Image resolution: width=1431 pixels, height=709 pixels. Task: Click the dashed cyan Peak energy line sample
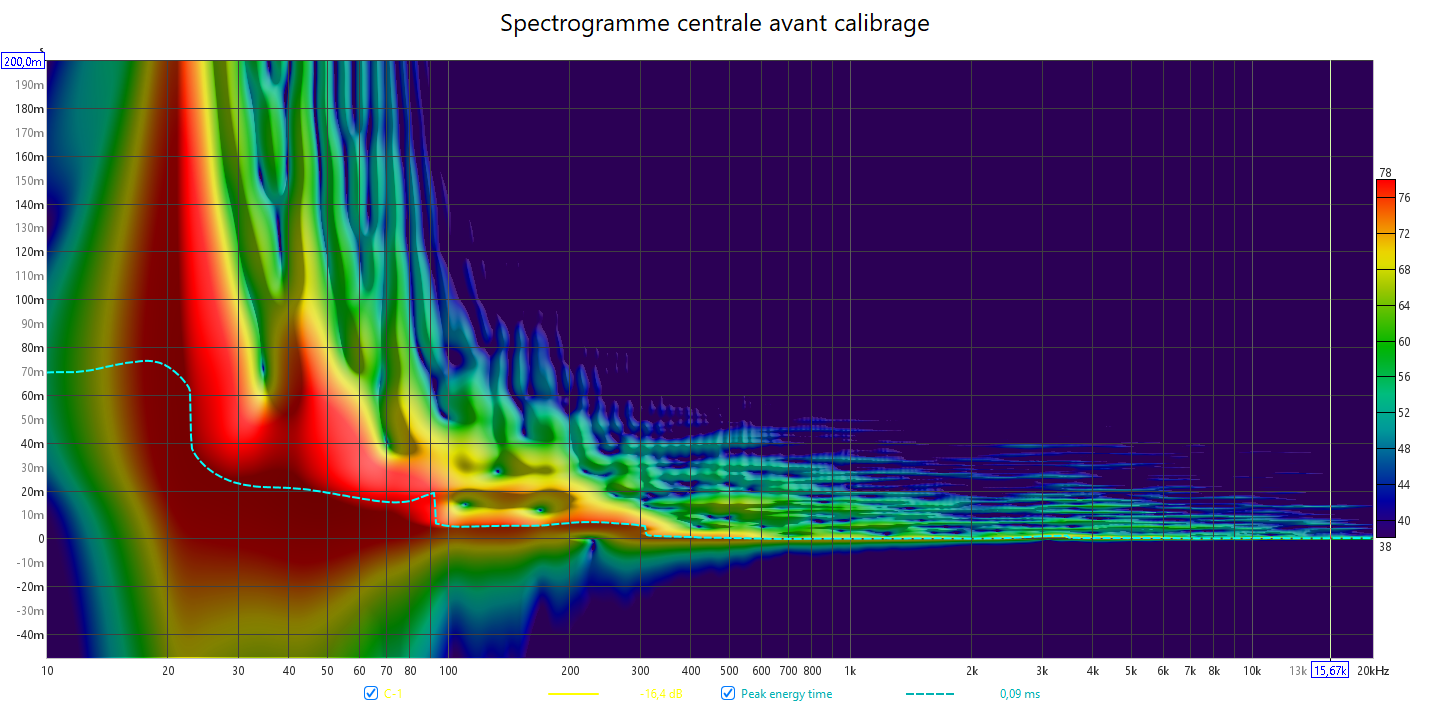coord(930,694)
